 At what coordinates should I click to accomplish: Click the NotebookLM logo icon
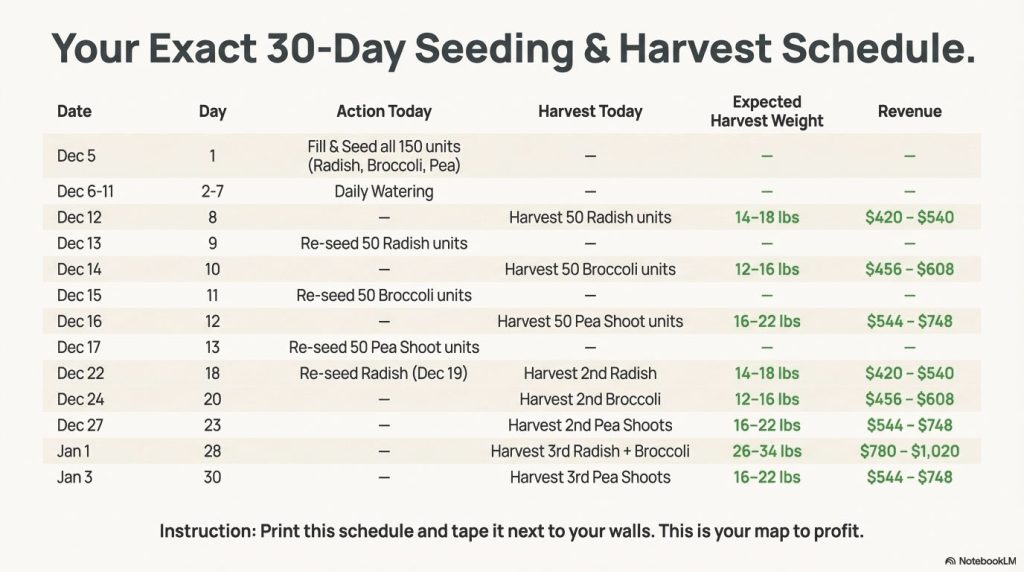[950, 560]
